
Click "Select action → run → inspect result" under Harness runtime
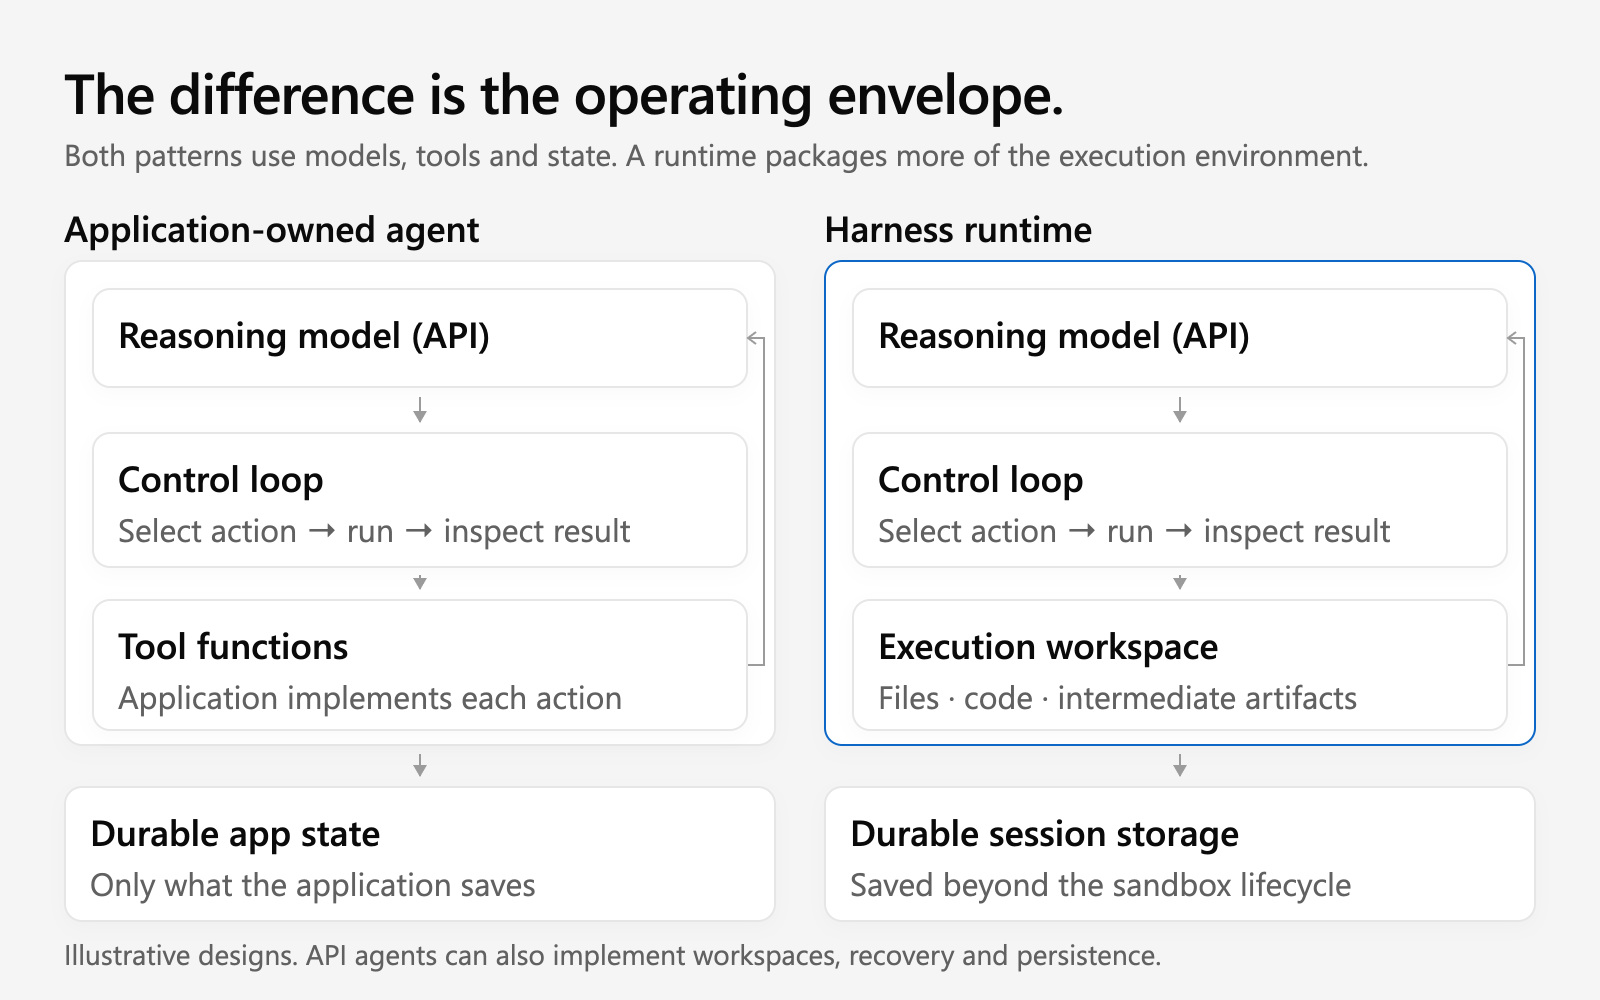coord(1134,532)
